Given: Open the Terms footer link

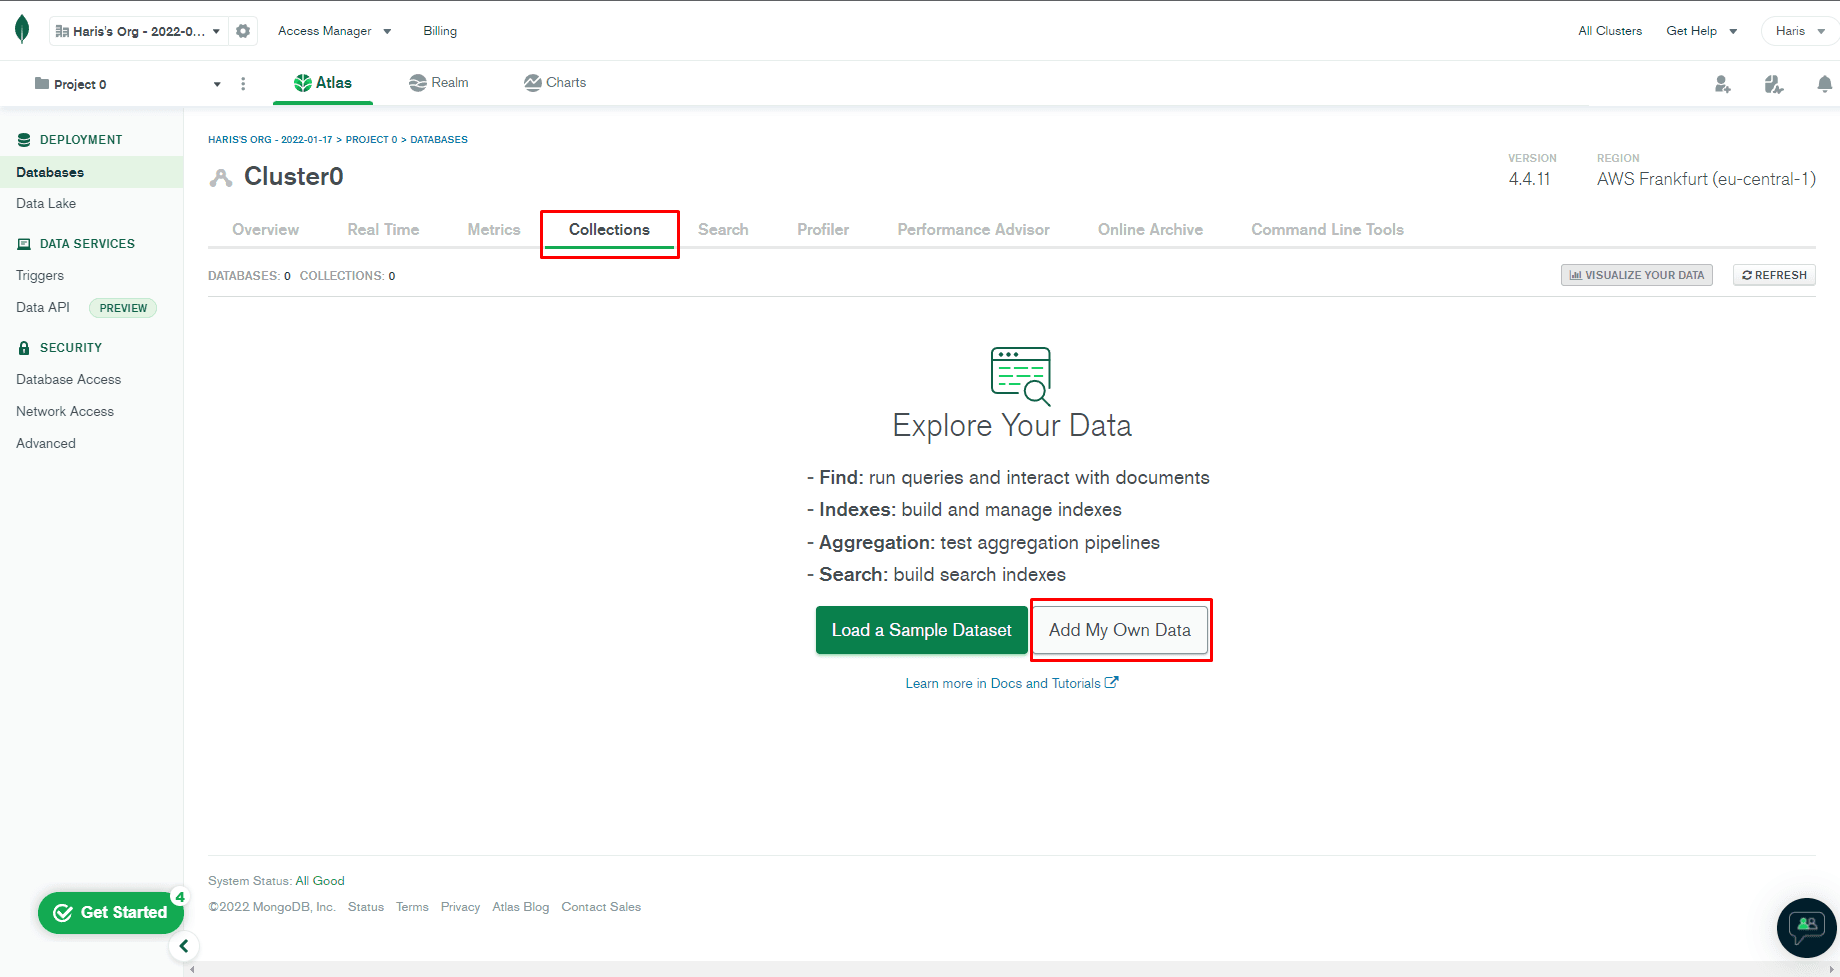Looking at the screenshot, I should click(x=412, y=907).
